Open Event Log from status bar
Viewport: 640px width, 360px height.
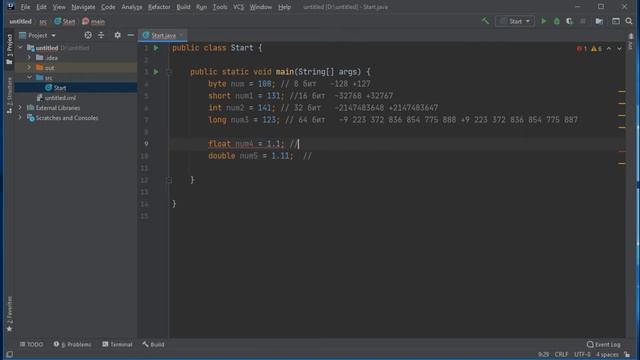[x=604, y=344]
